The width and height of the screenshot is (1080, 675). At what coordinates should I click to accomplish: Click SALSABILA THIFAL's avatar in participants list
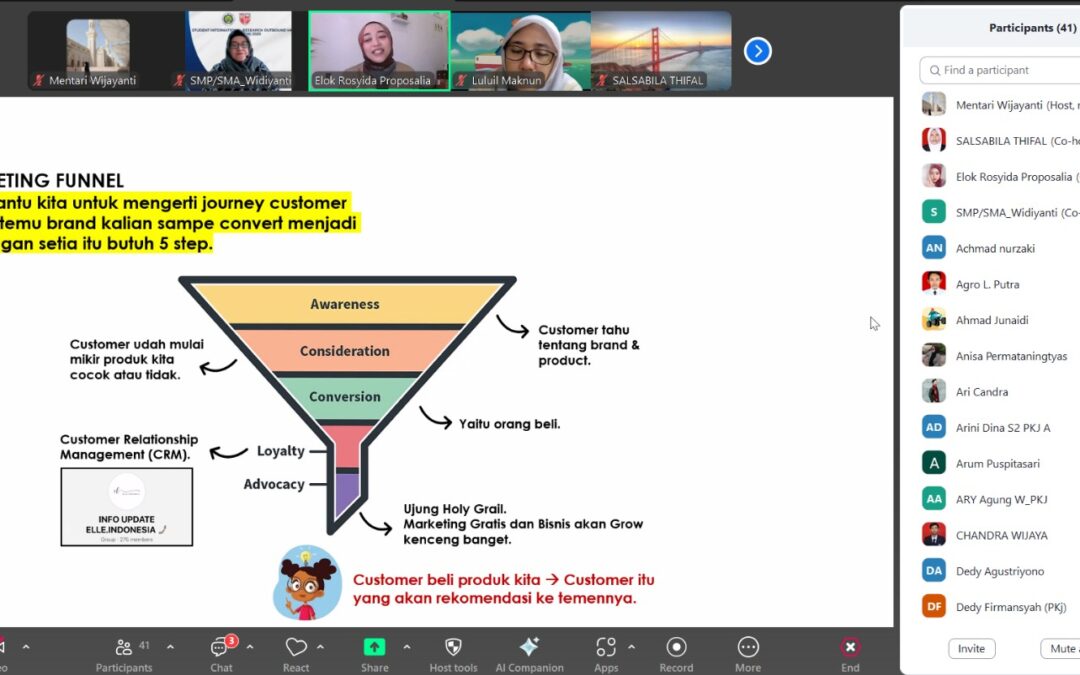point(934,141)
